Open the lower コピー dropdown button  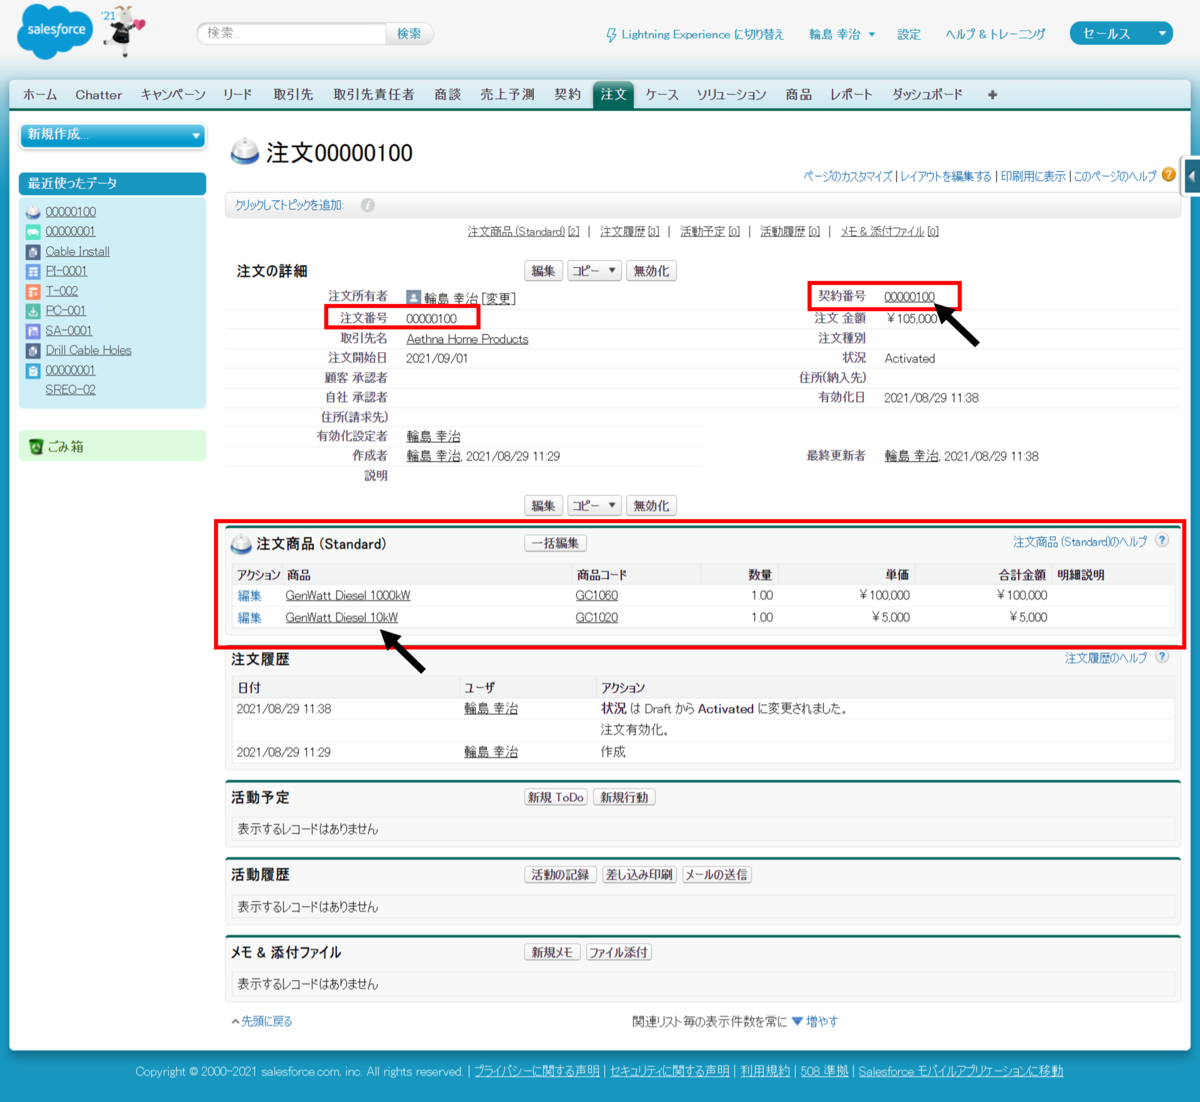coord(594,506)
